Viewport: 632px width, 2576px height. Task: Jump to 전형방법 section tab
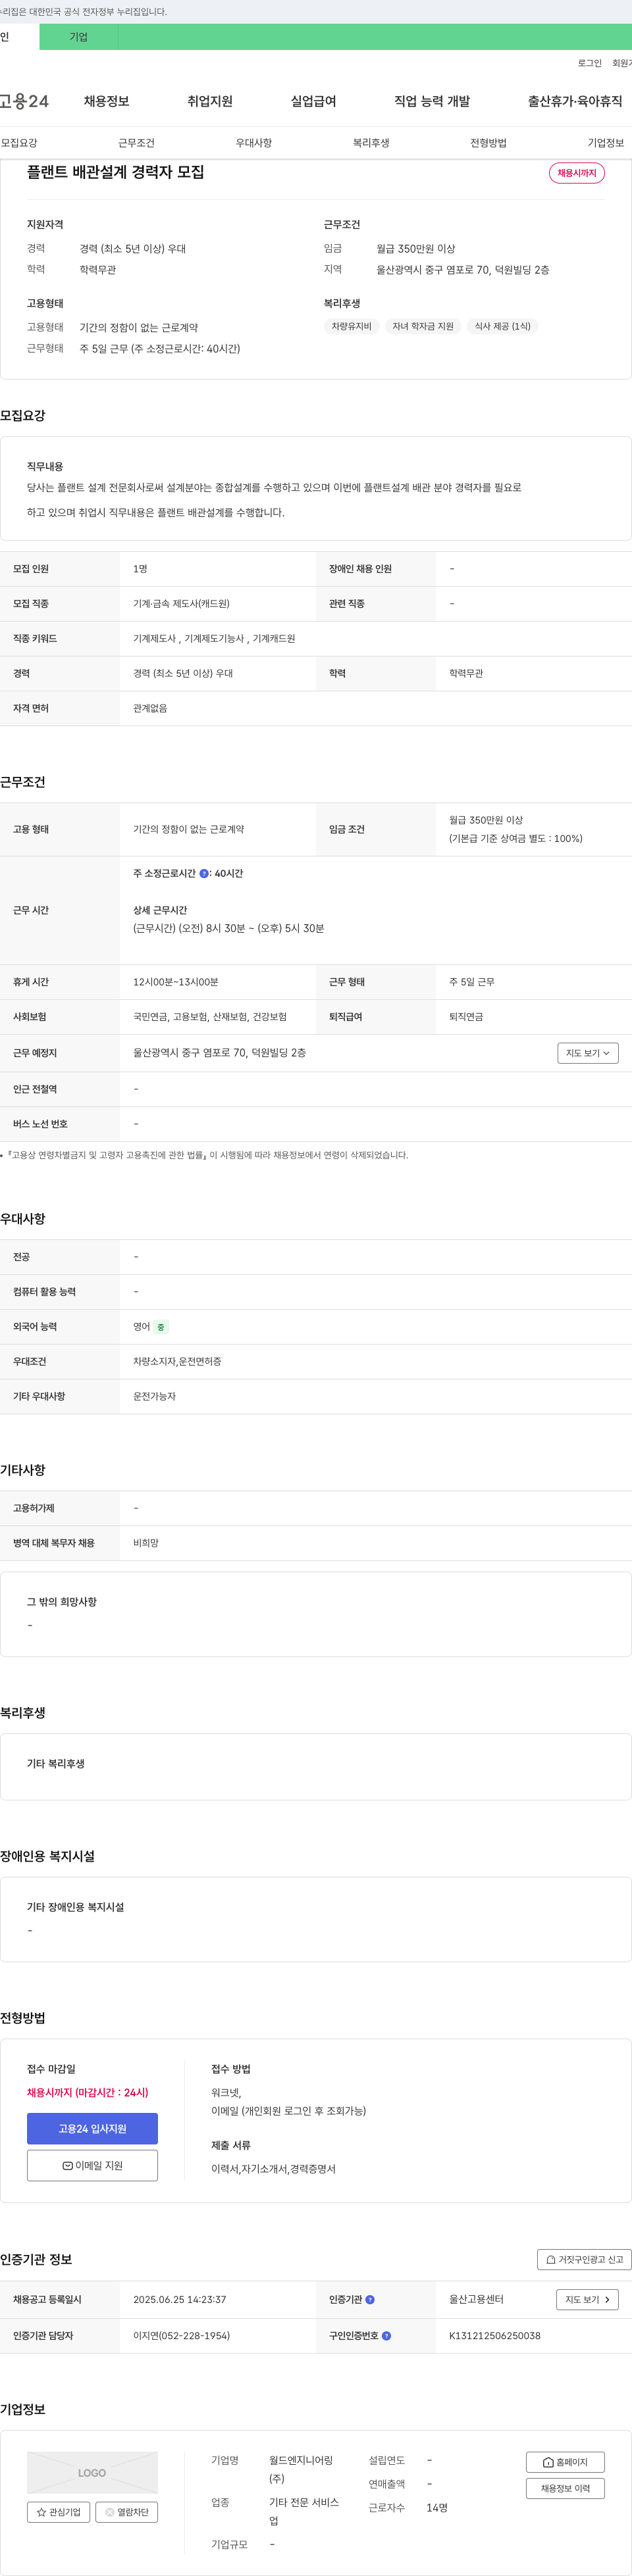click(x=488, y=143)
